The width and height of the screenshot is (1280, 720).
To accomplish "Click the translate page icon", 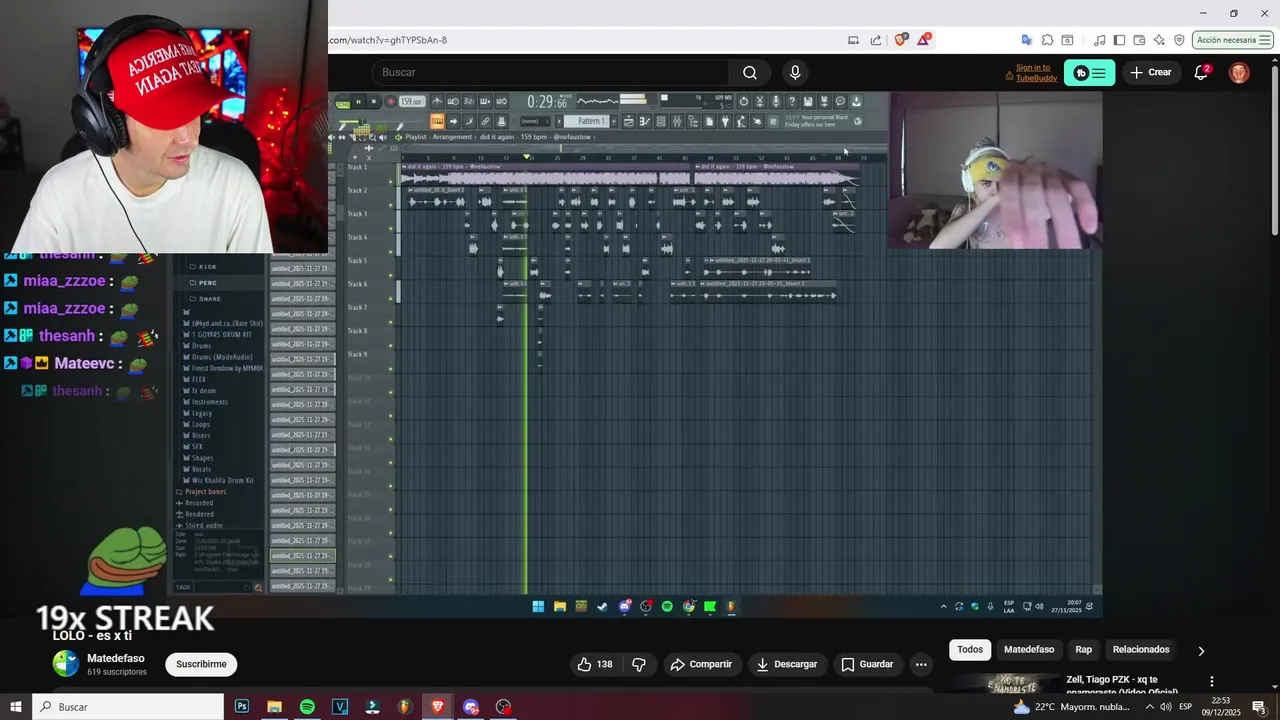I will (x=1026, y=40).
